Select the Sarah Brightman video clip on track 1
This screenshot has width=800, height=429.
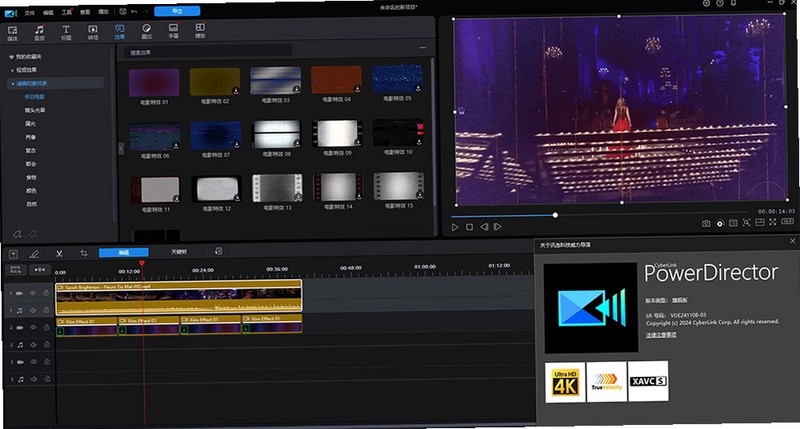pos(179,295)
